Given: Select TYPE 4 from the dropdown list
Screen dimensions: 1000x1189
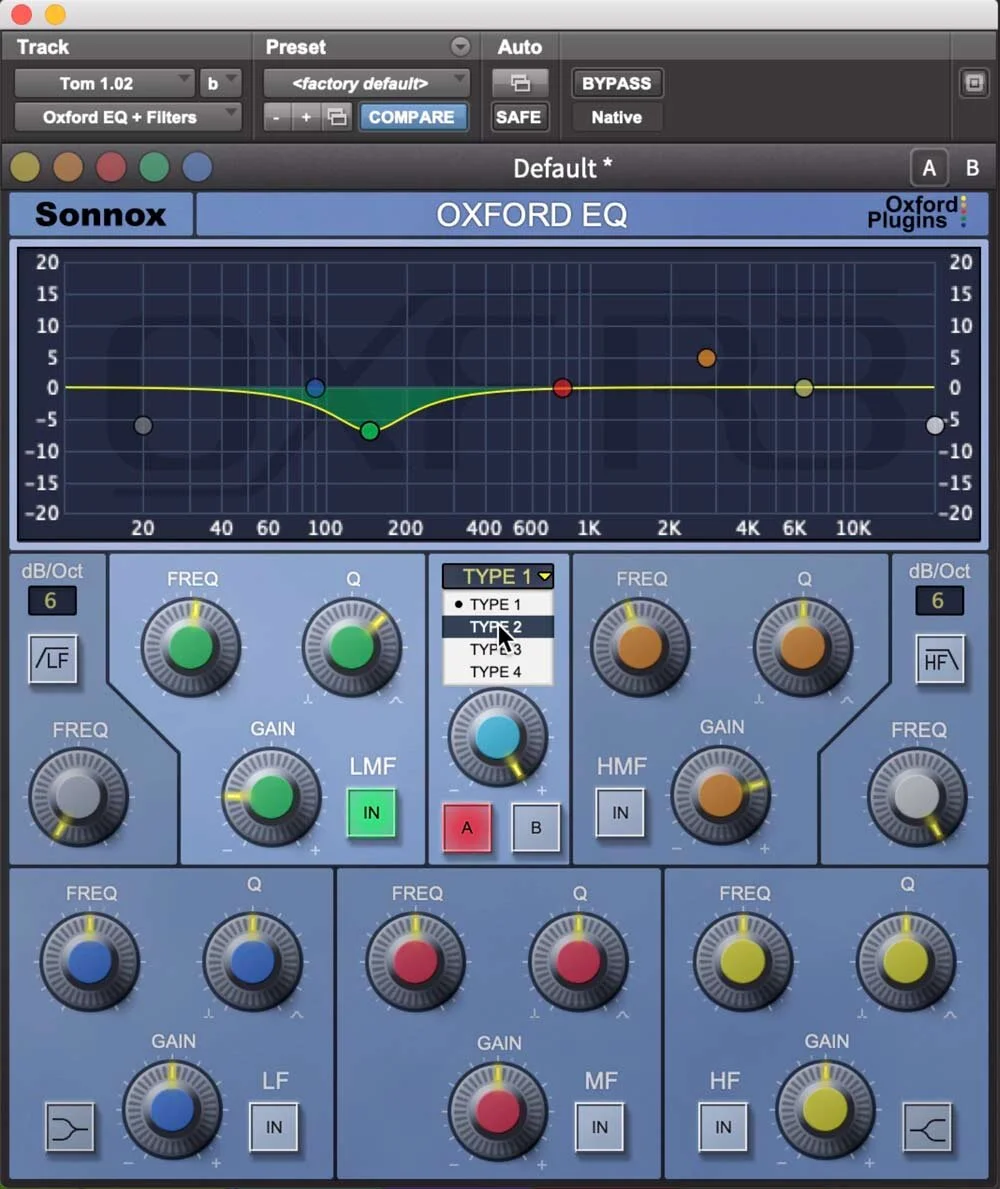Looking at the screenshot, I should coord(498,672).
